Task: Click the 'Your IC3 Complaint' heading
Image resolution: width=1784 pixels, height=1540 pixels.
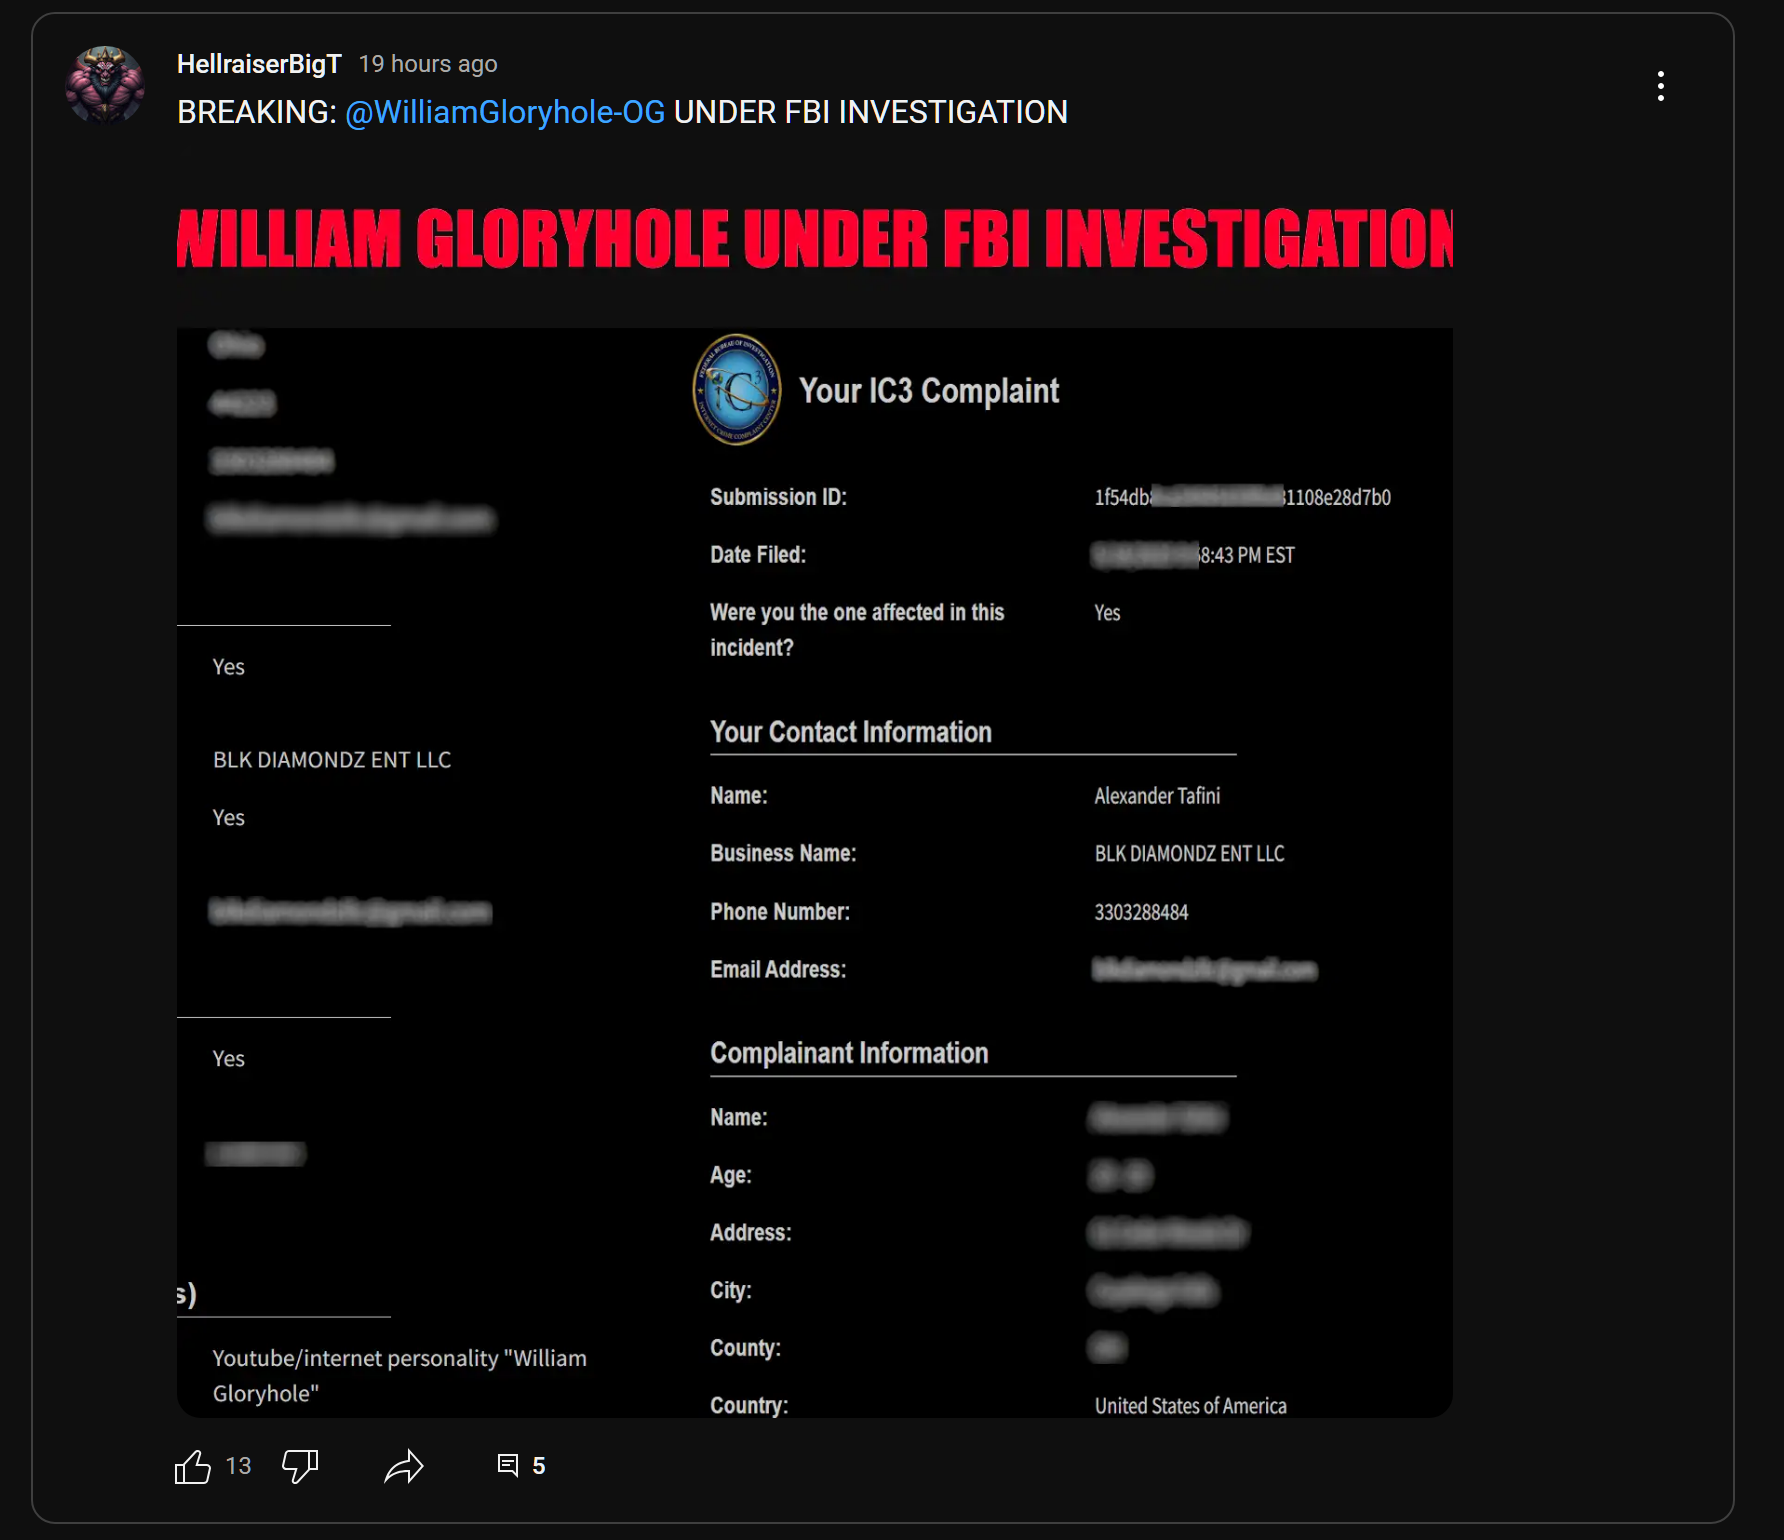Action: [929, 391]
